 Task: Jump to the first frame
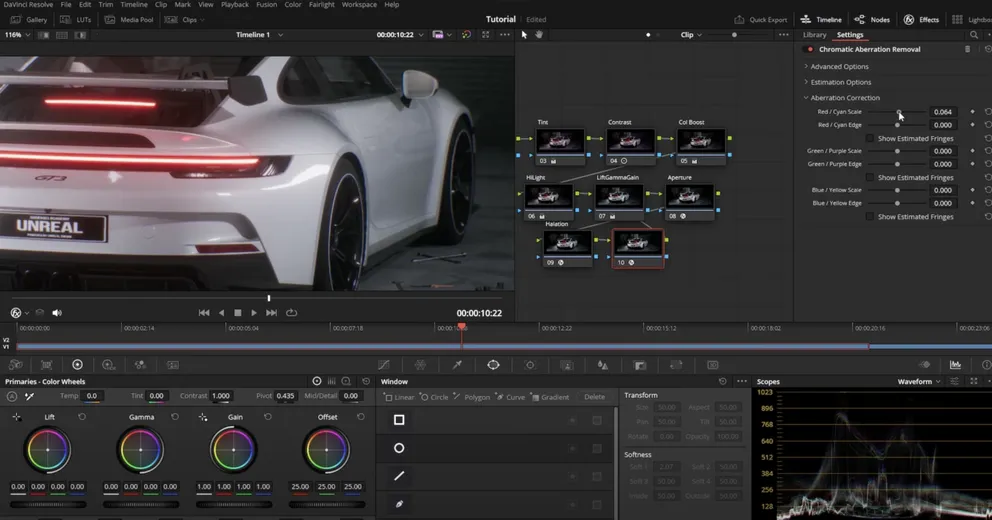click(x=204, y=313)
